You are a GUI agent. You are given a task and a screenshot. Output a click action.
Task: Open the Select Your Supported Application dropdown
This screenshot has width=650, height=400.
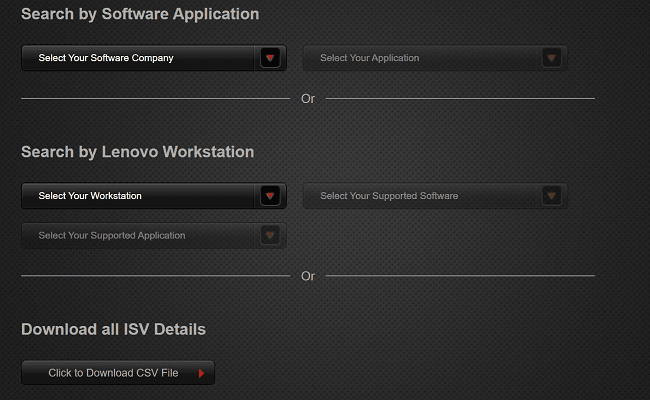point(154,235)
